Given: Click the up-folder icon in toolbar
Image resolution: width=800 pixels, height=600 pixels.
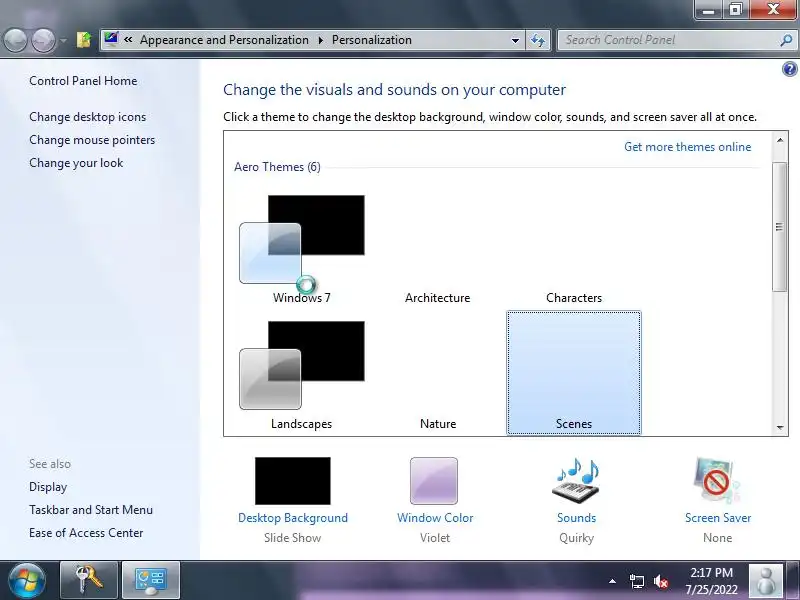Looking at the screenshot, I should (x=83, y=40).
